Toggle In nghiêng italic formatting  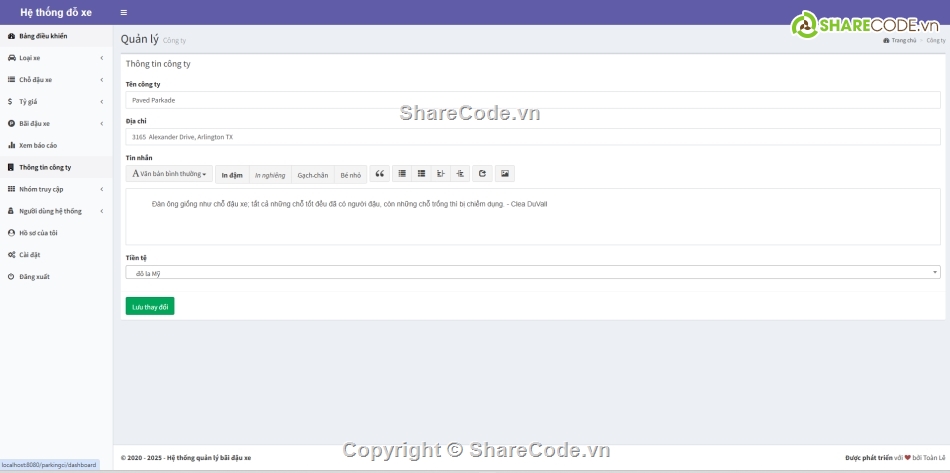(270, 174)
